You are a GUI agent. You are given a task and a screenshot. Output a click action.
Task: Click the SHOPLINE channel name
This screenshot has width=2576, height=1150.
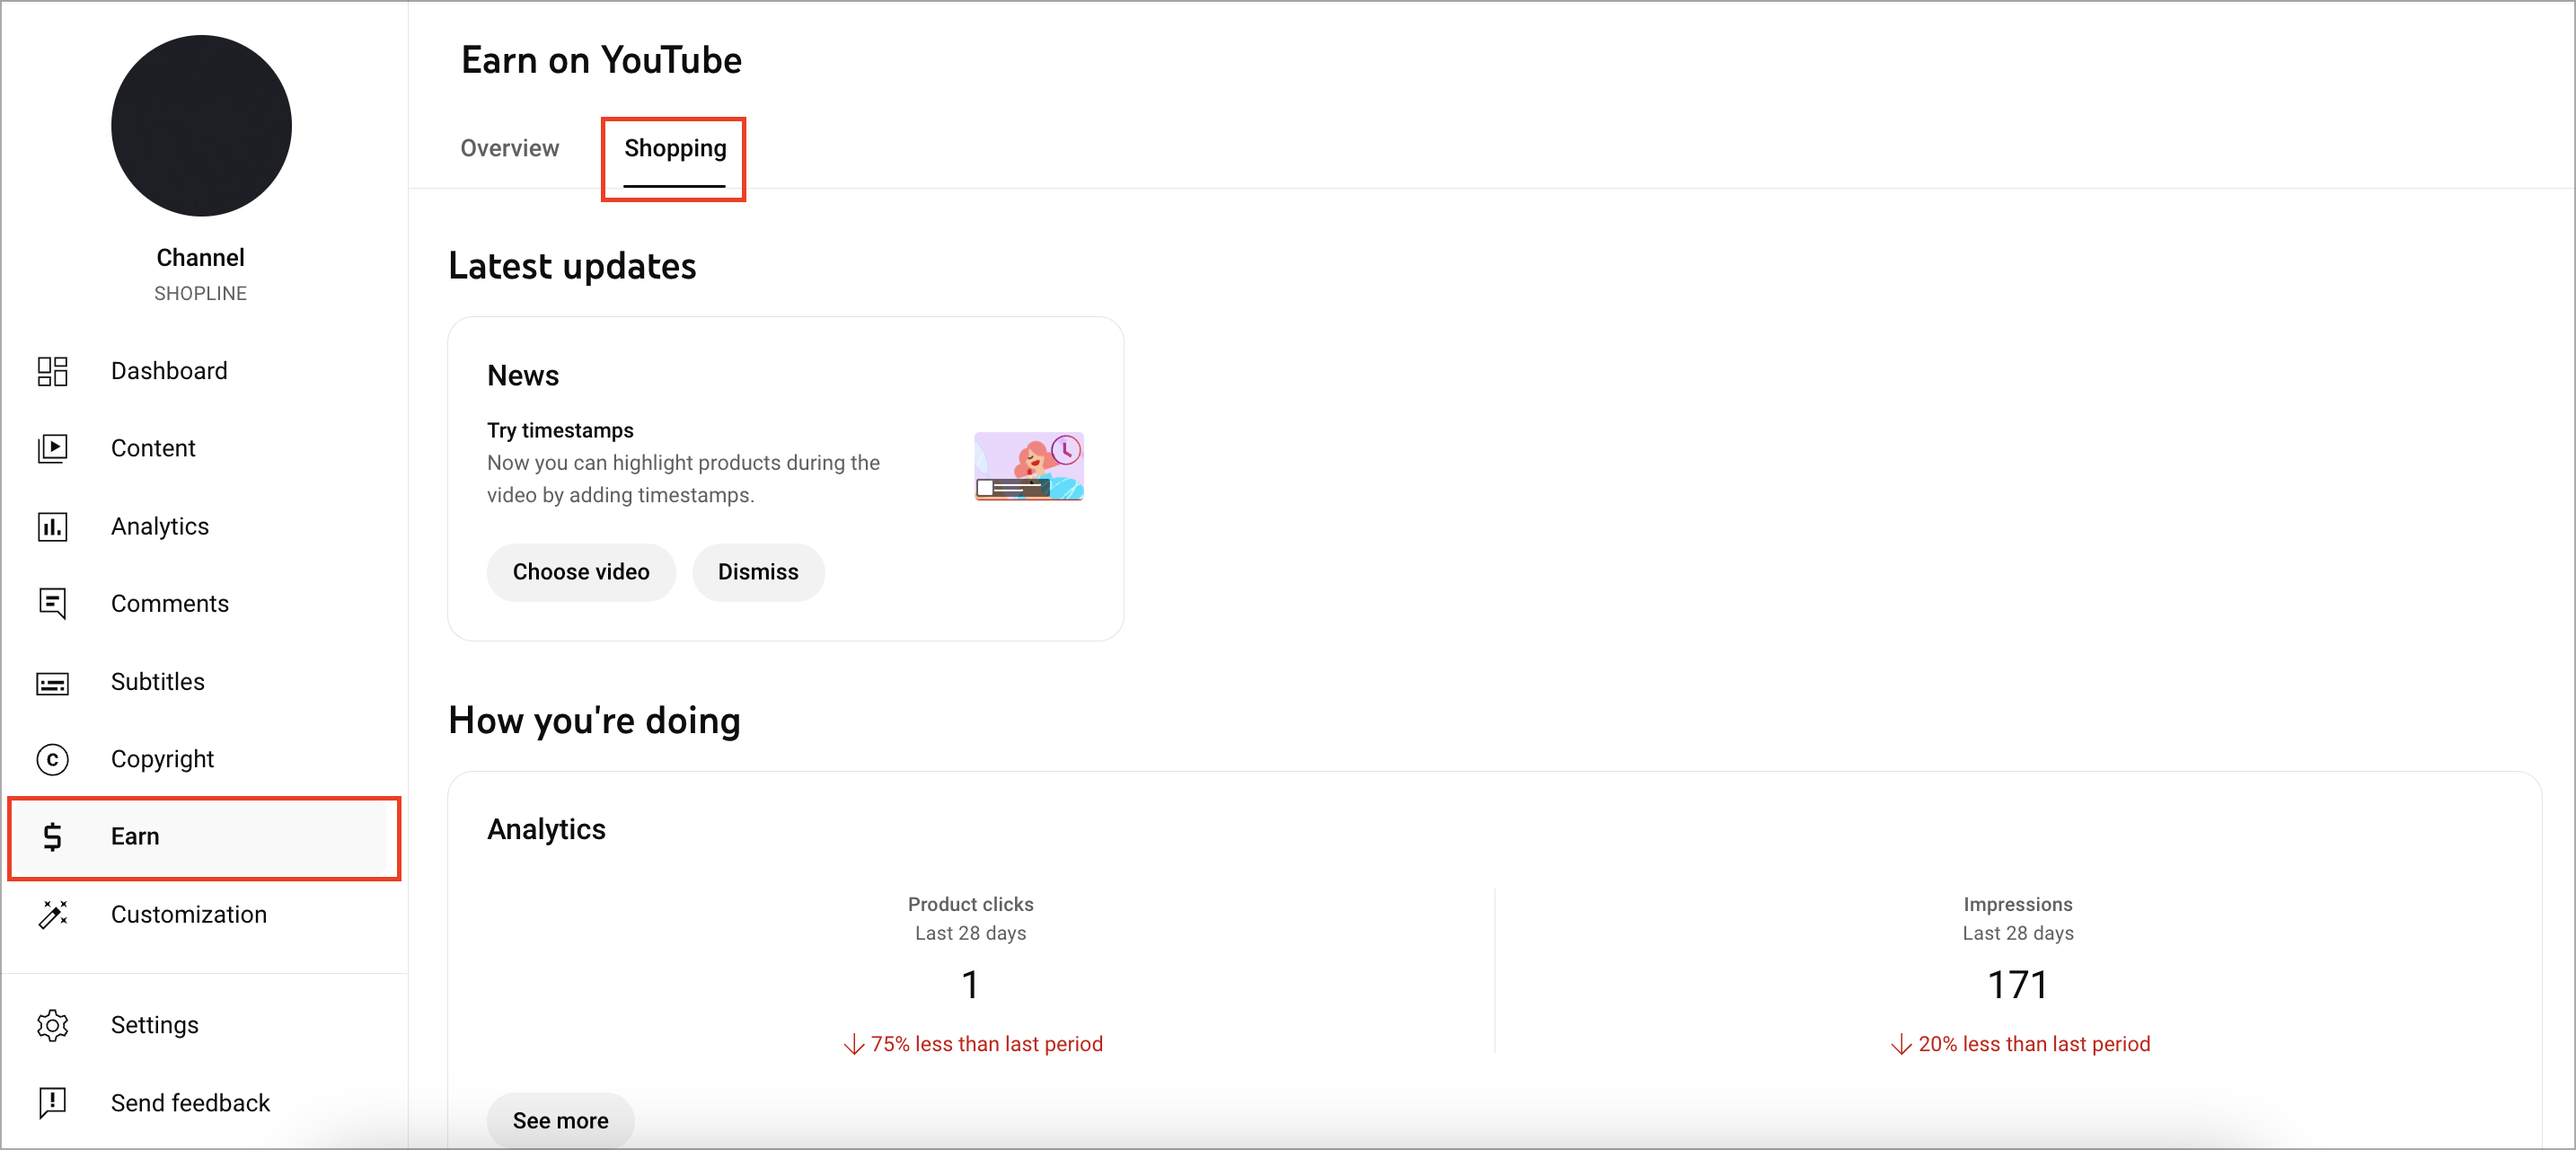[x=200, y=293]
